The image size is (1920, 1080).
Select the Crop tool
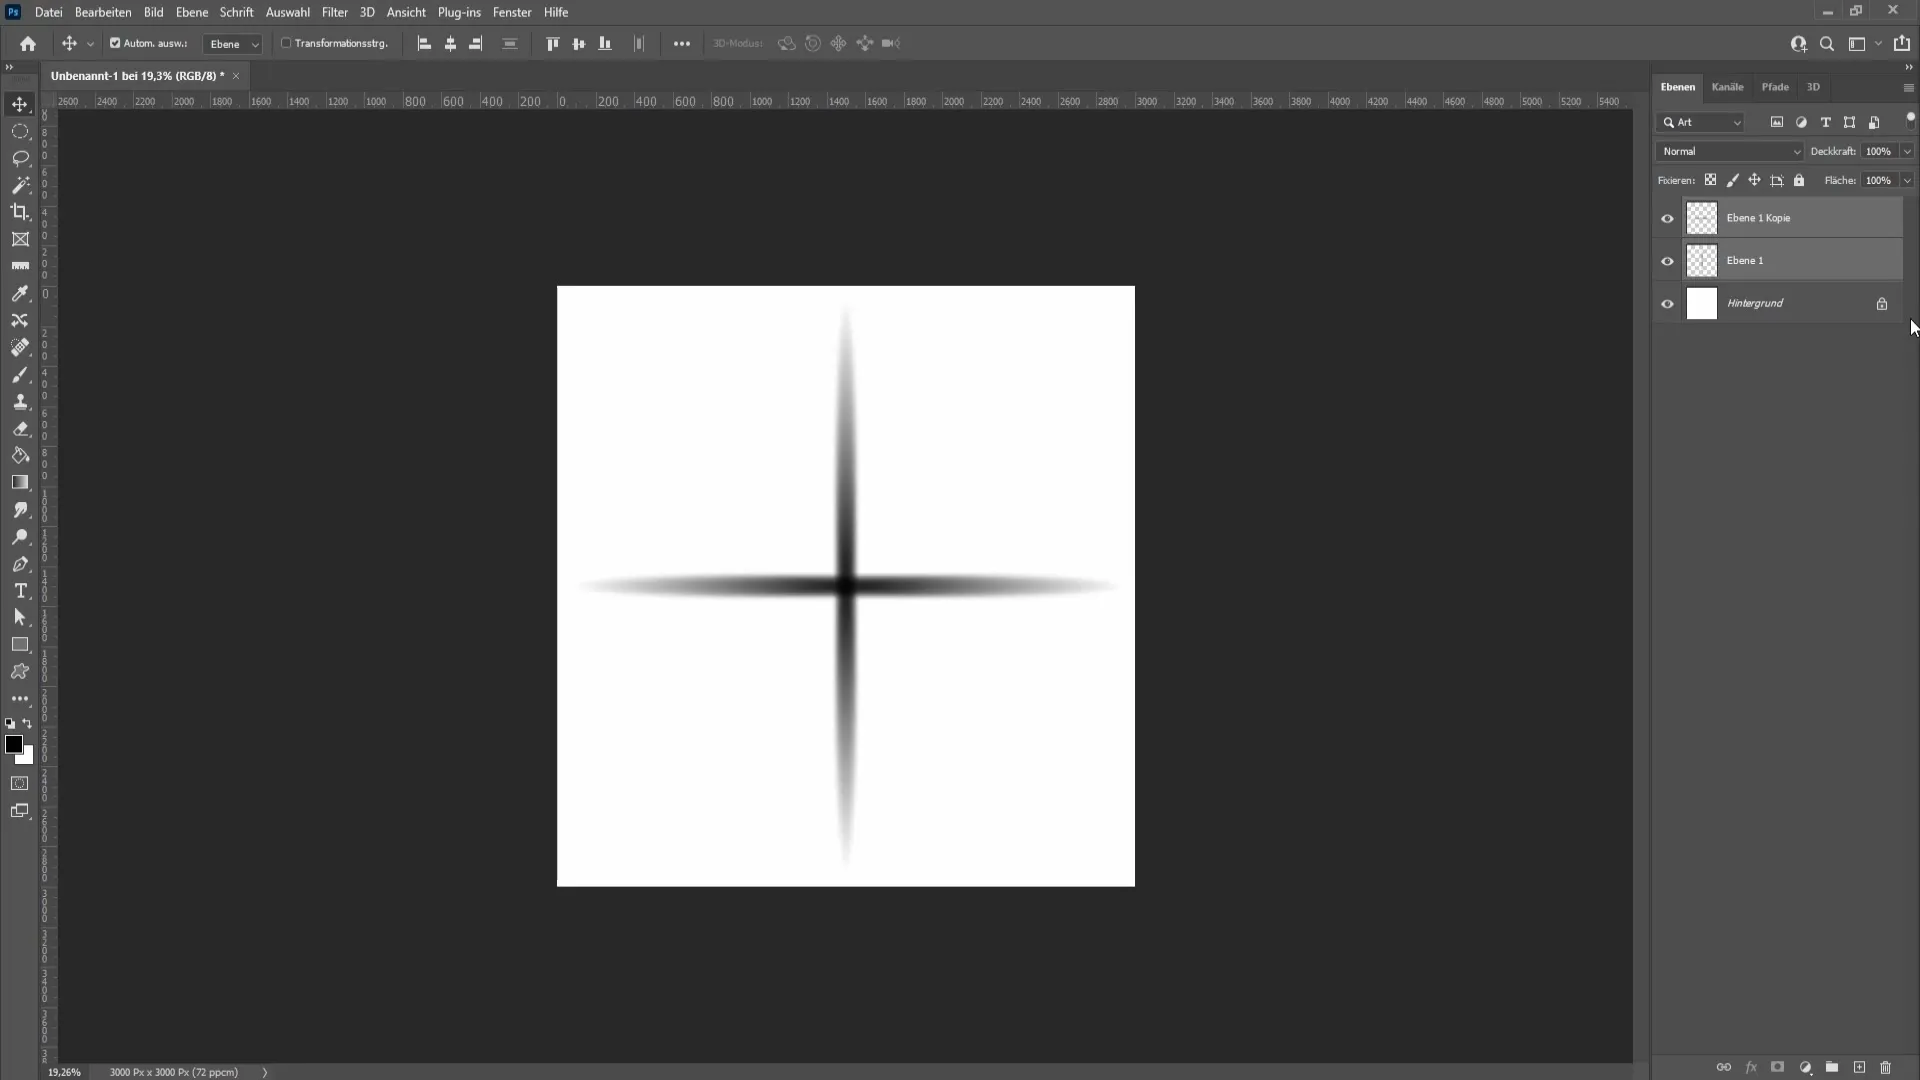coord(20,212)
